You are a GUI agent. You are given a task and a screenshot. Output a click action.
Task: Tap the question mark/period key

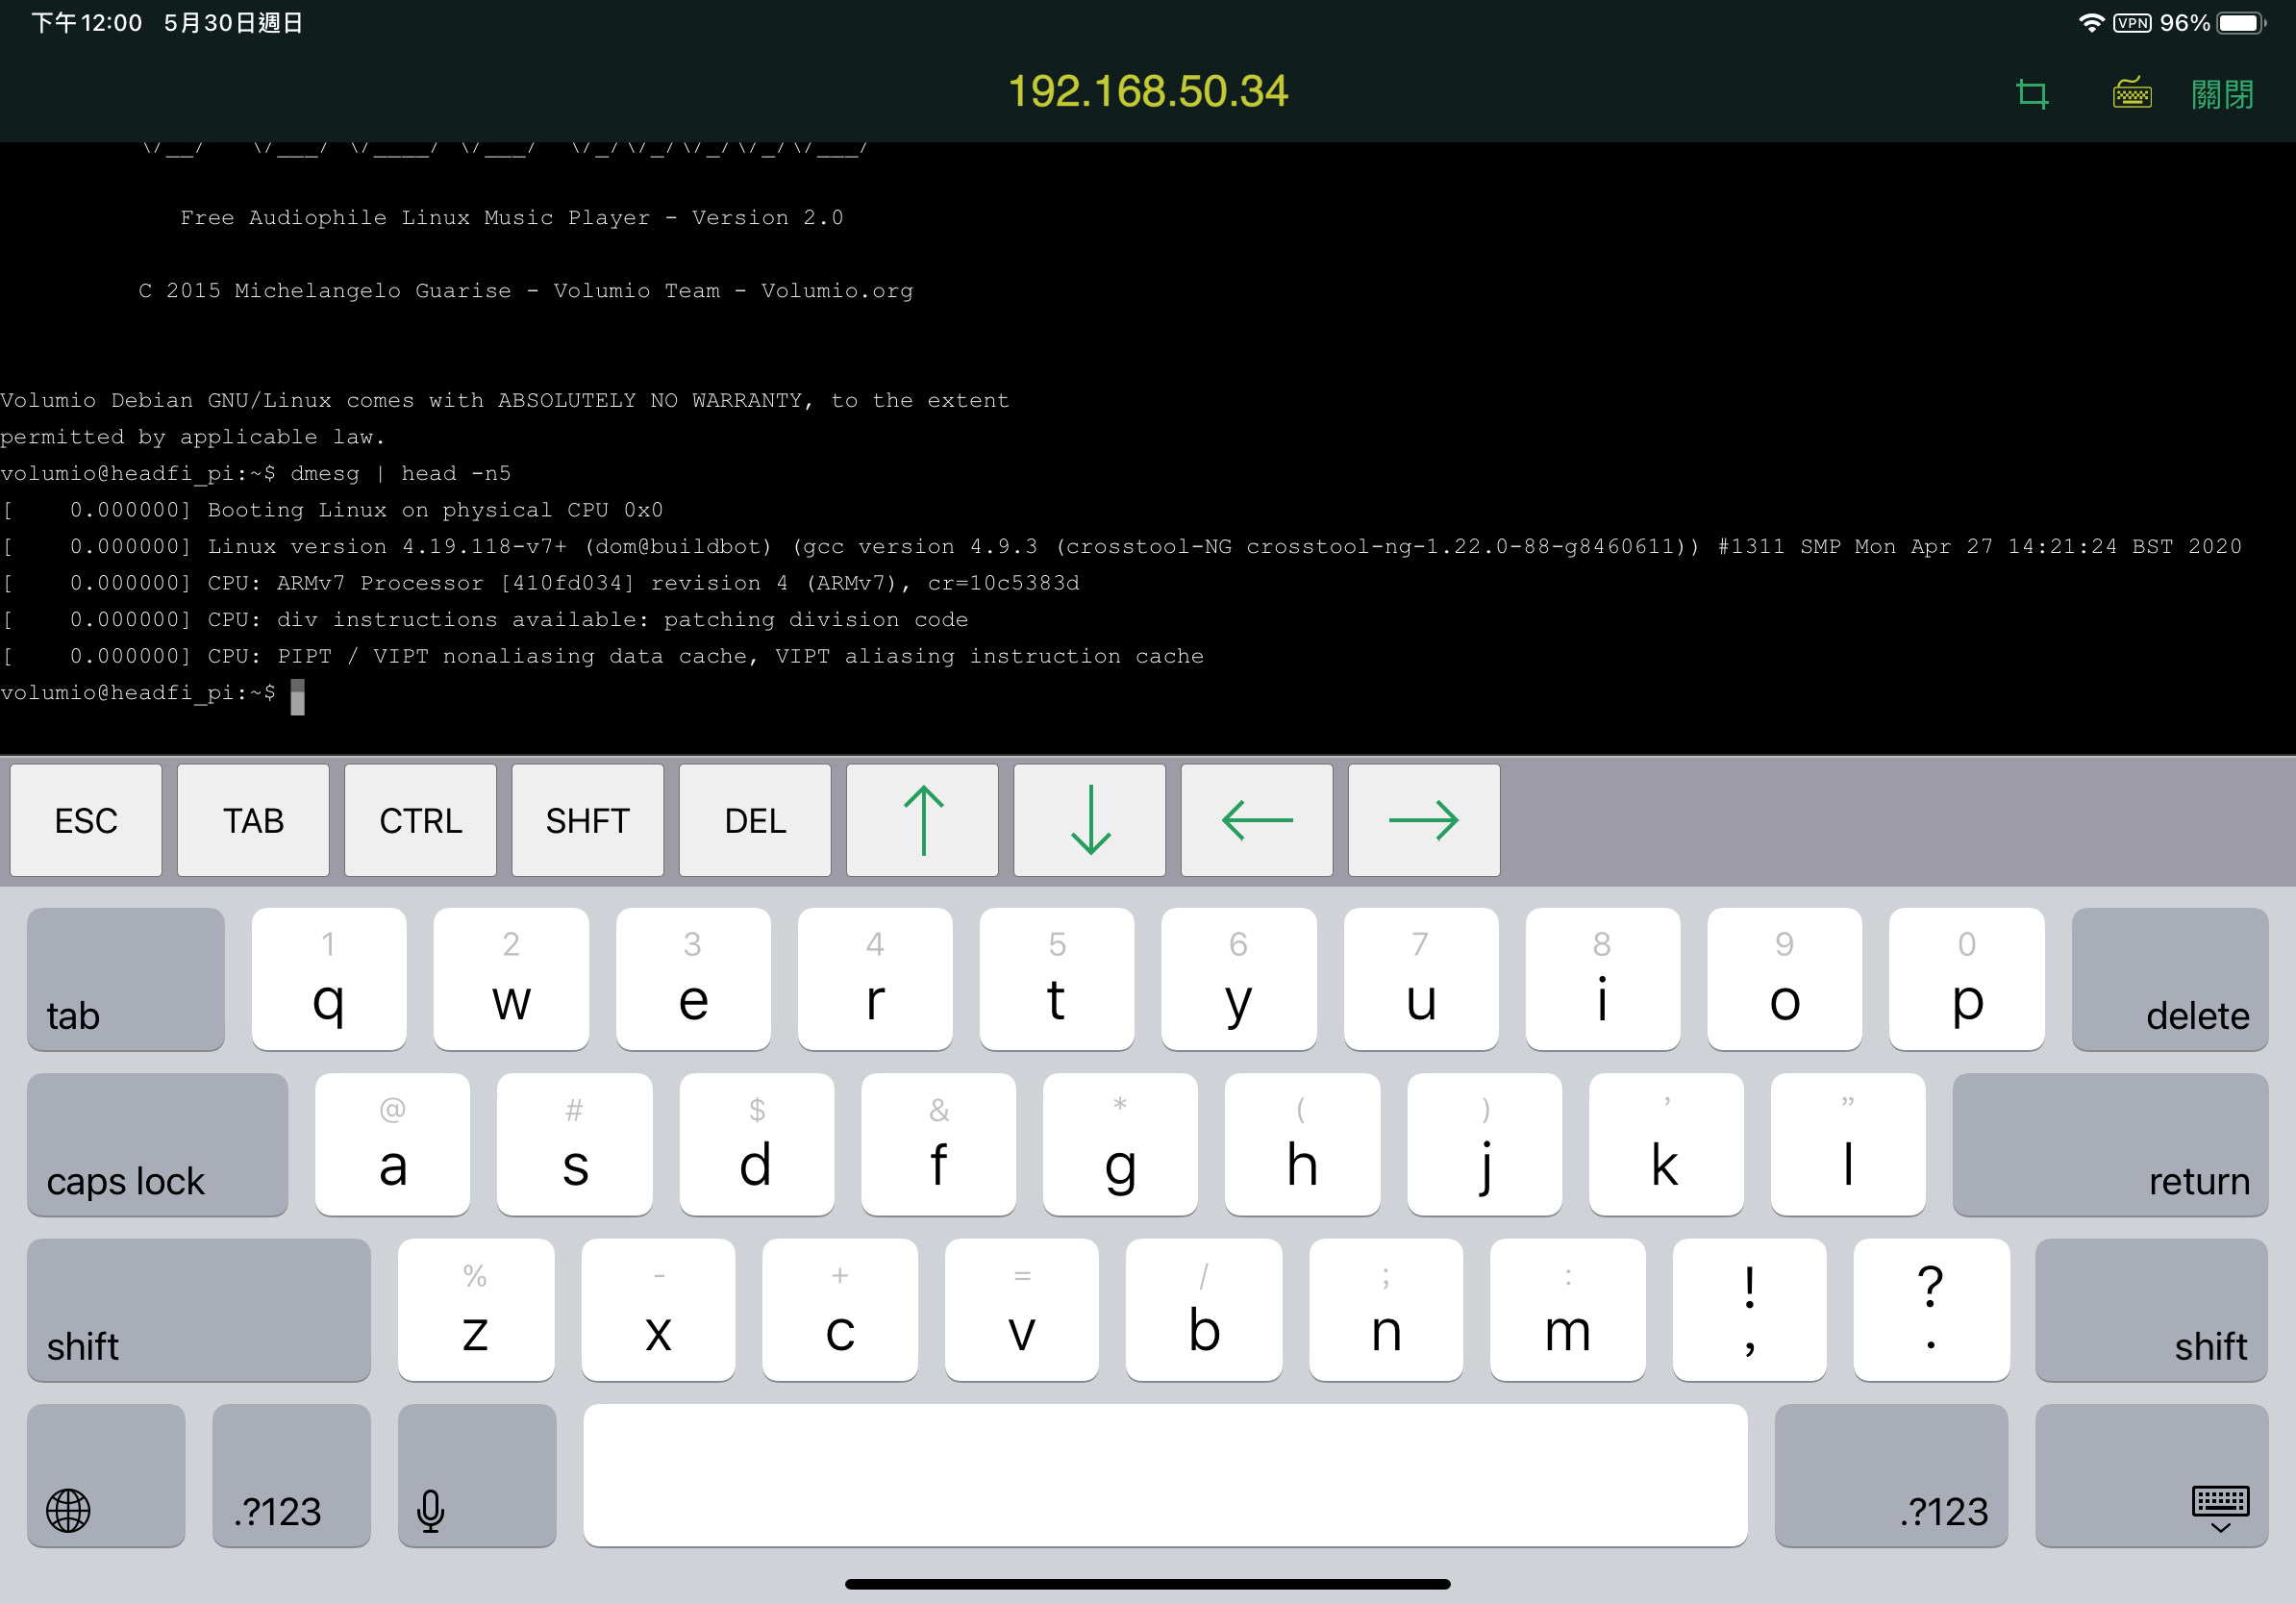(x=1931, y=1309)
